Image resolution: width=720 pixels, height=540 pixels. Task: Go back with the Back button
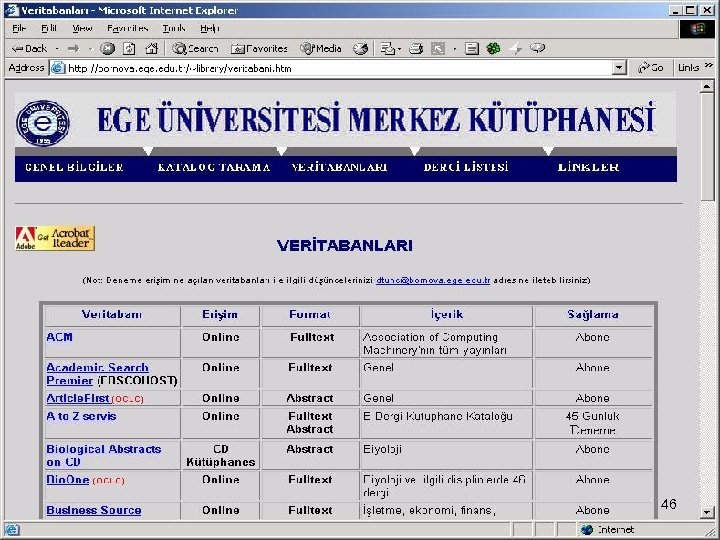pyautogui.click(x=29, y=48)
